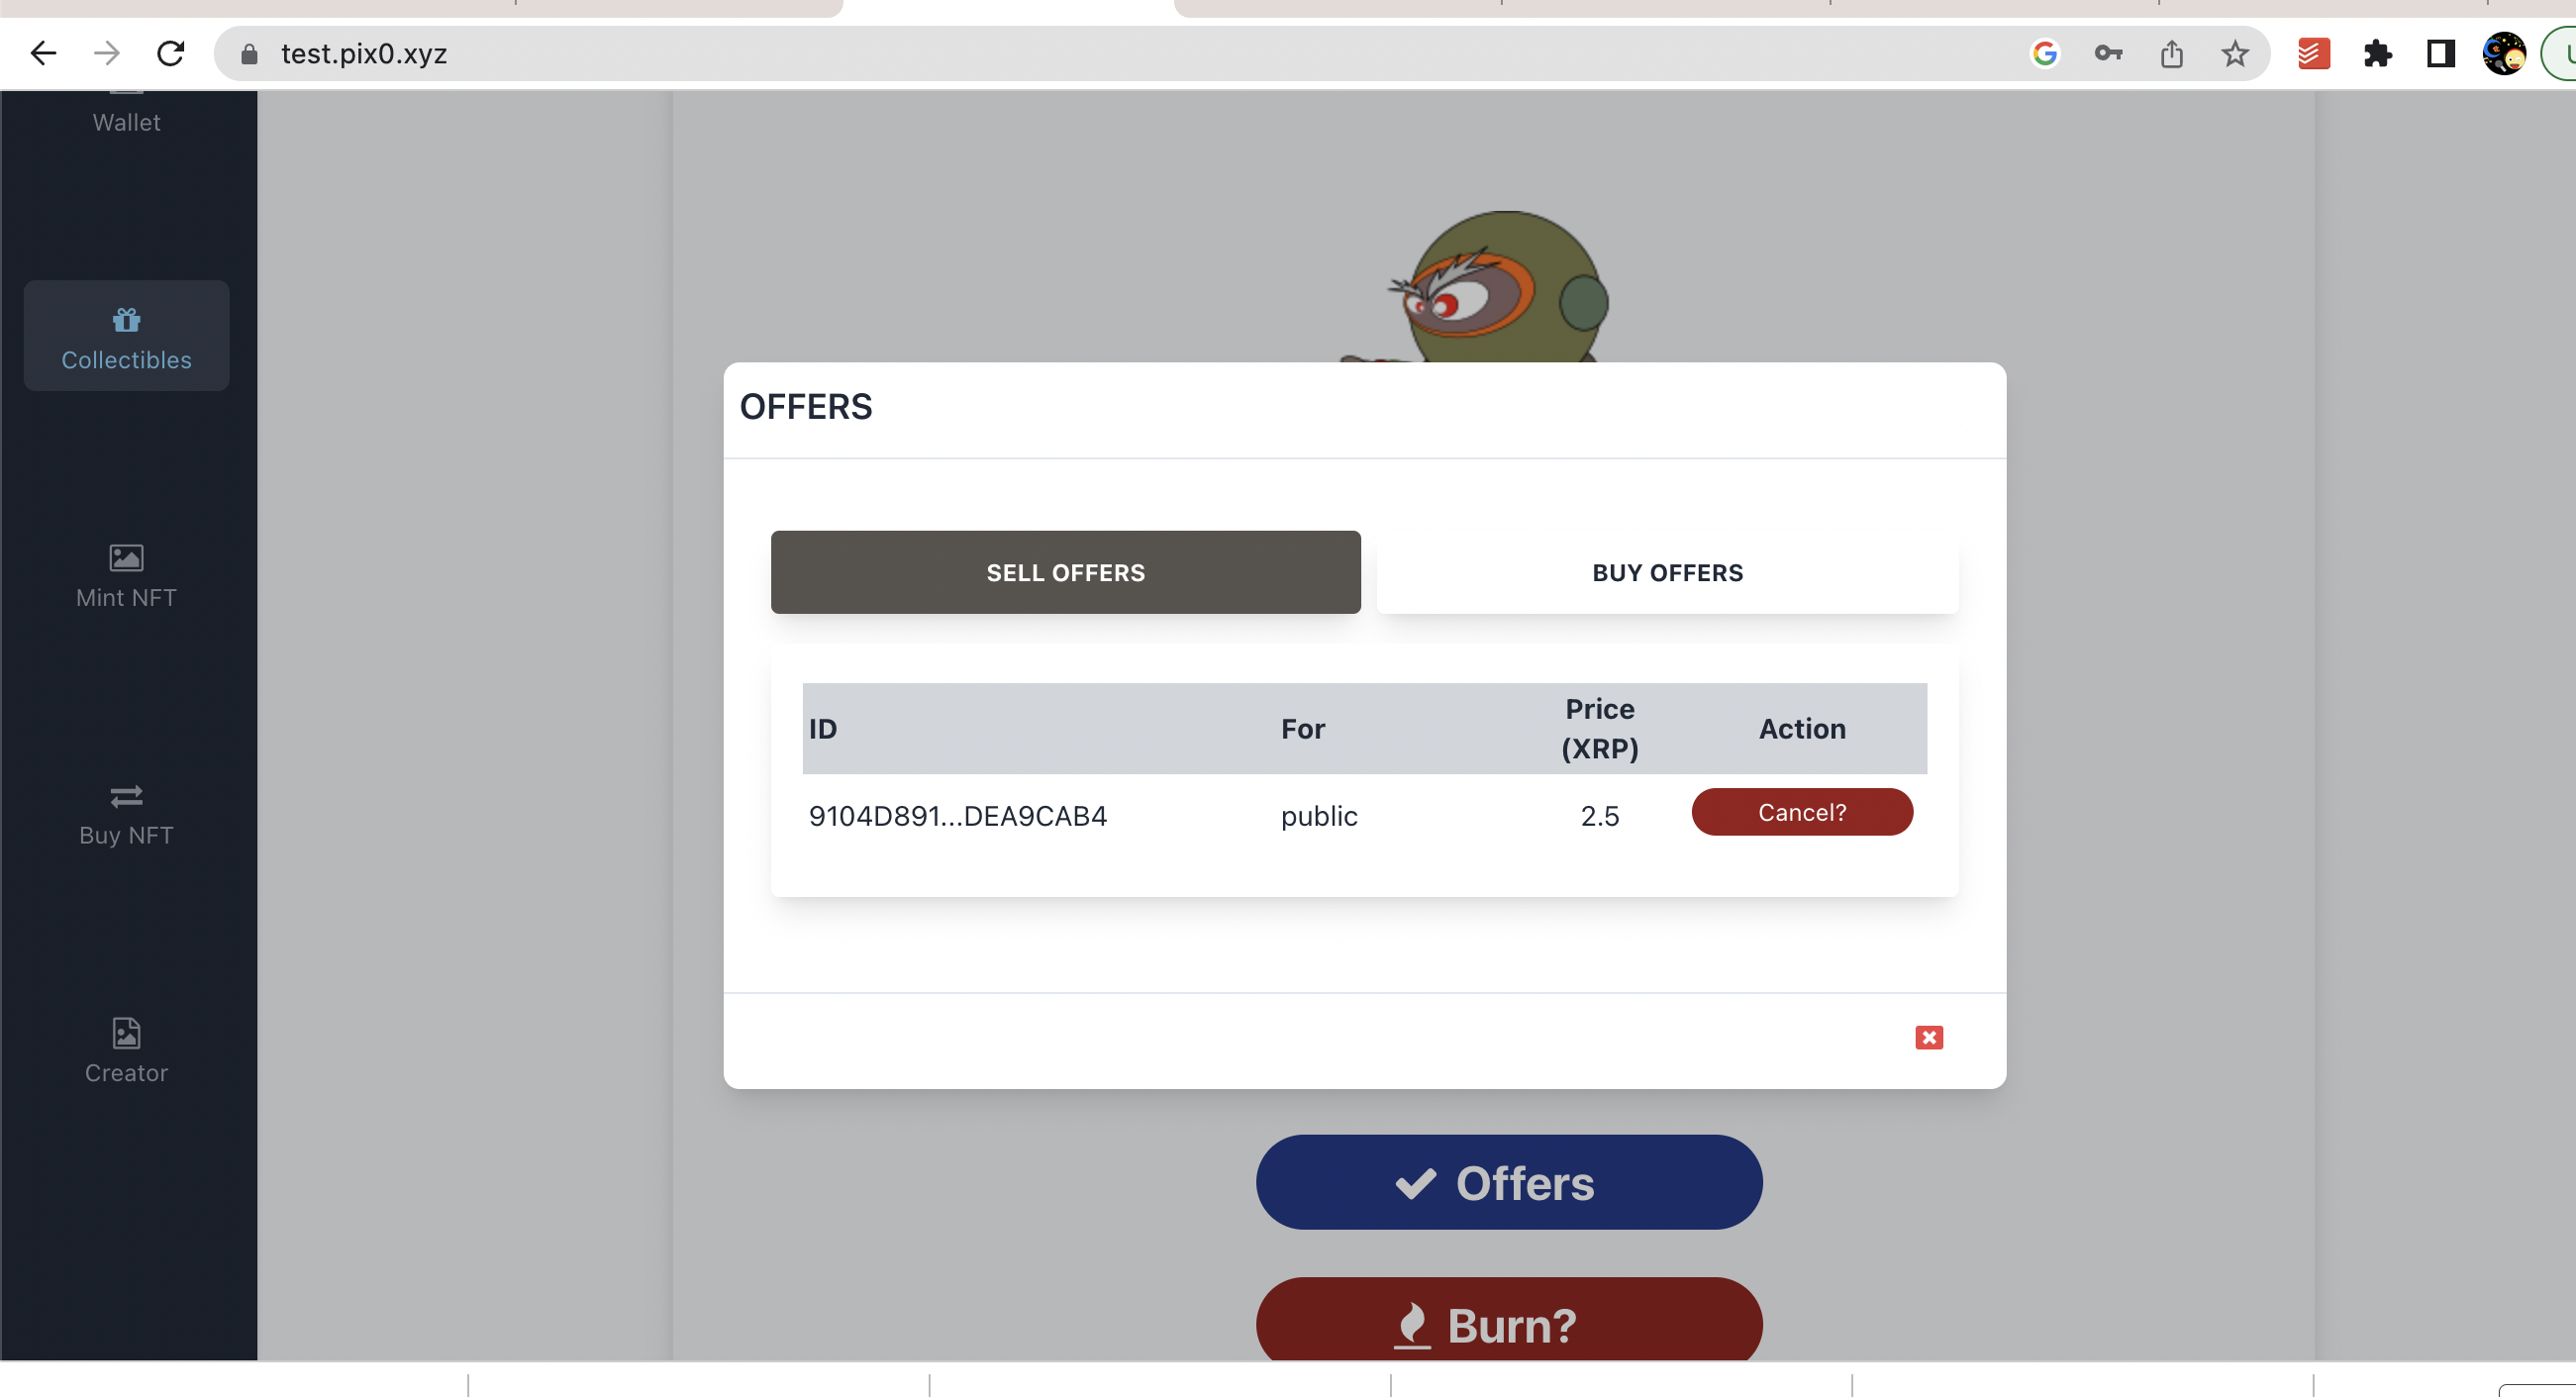Screen dimensions: 2576x1397
Task: Bookmark the page with the star icon
Action: [x=2234, y=53]
